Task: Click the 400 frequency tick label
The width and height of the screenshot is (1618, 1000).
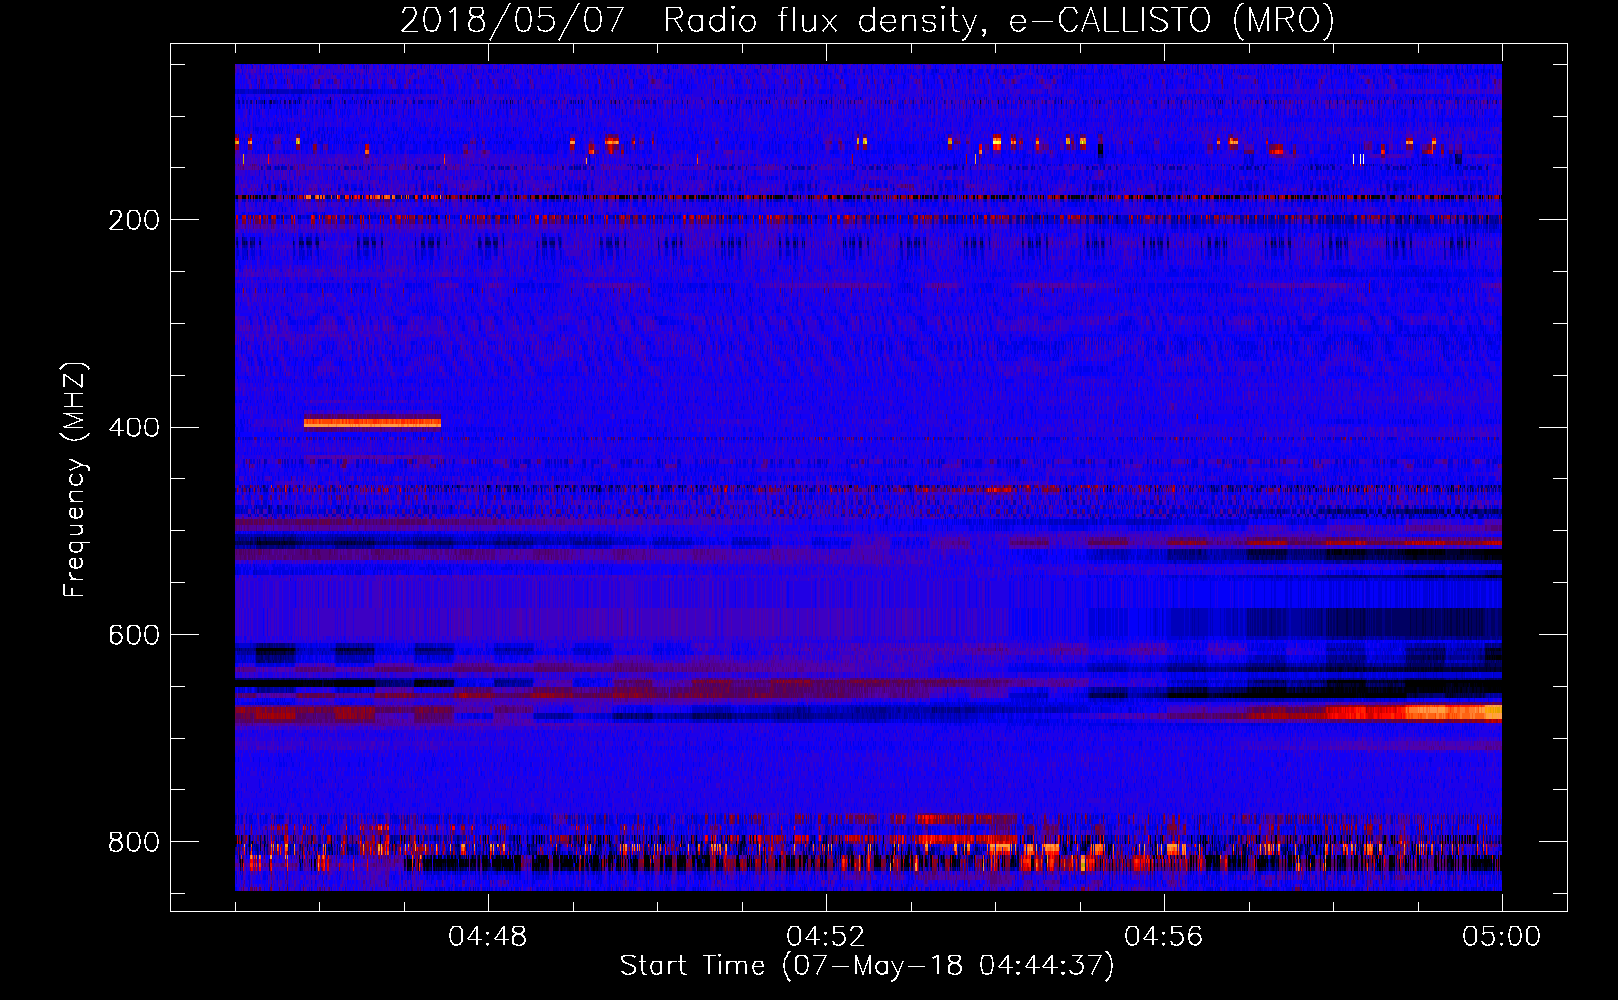Action: 134,428
